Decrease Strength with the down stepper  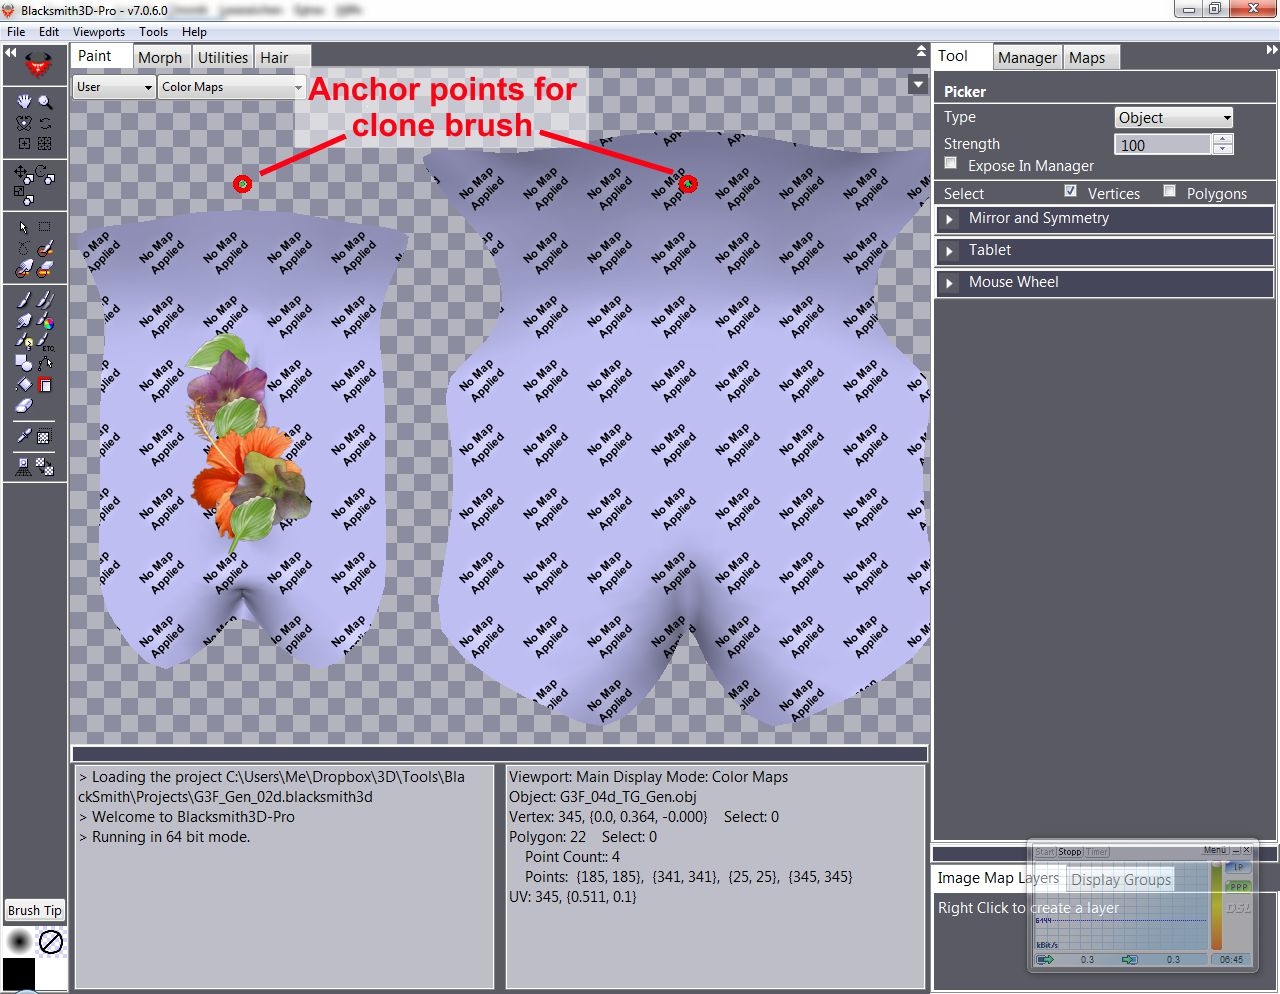pos(1223,149)
